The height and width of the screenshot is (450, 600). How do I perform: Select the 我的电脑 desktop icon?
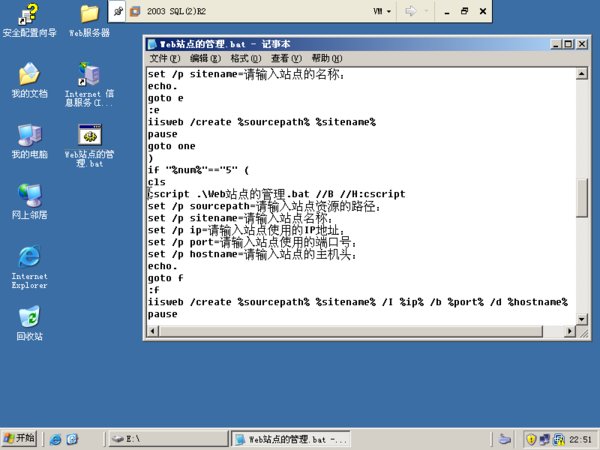coord(29,135)
